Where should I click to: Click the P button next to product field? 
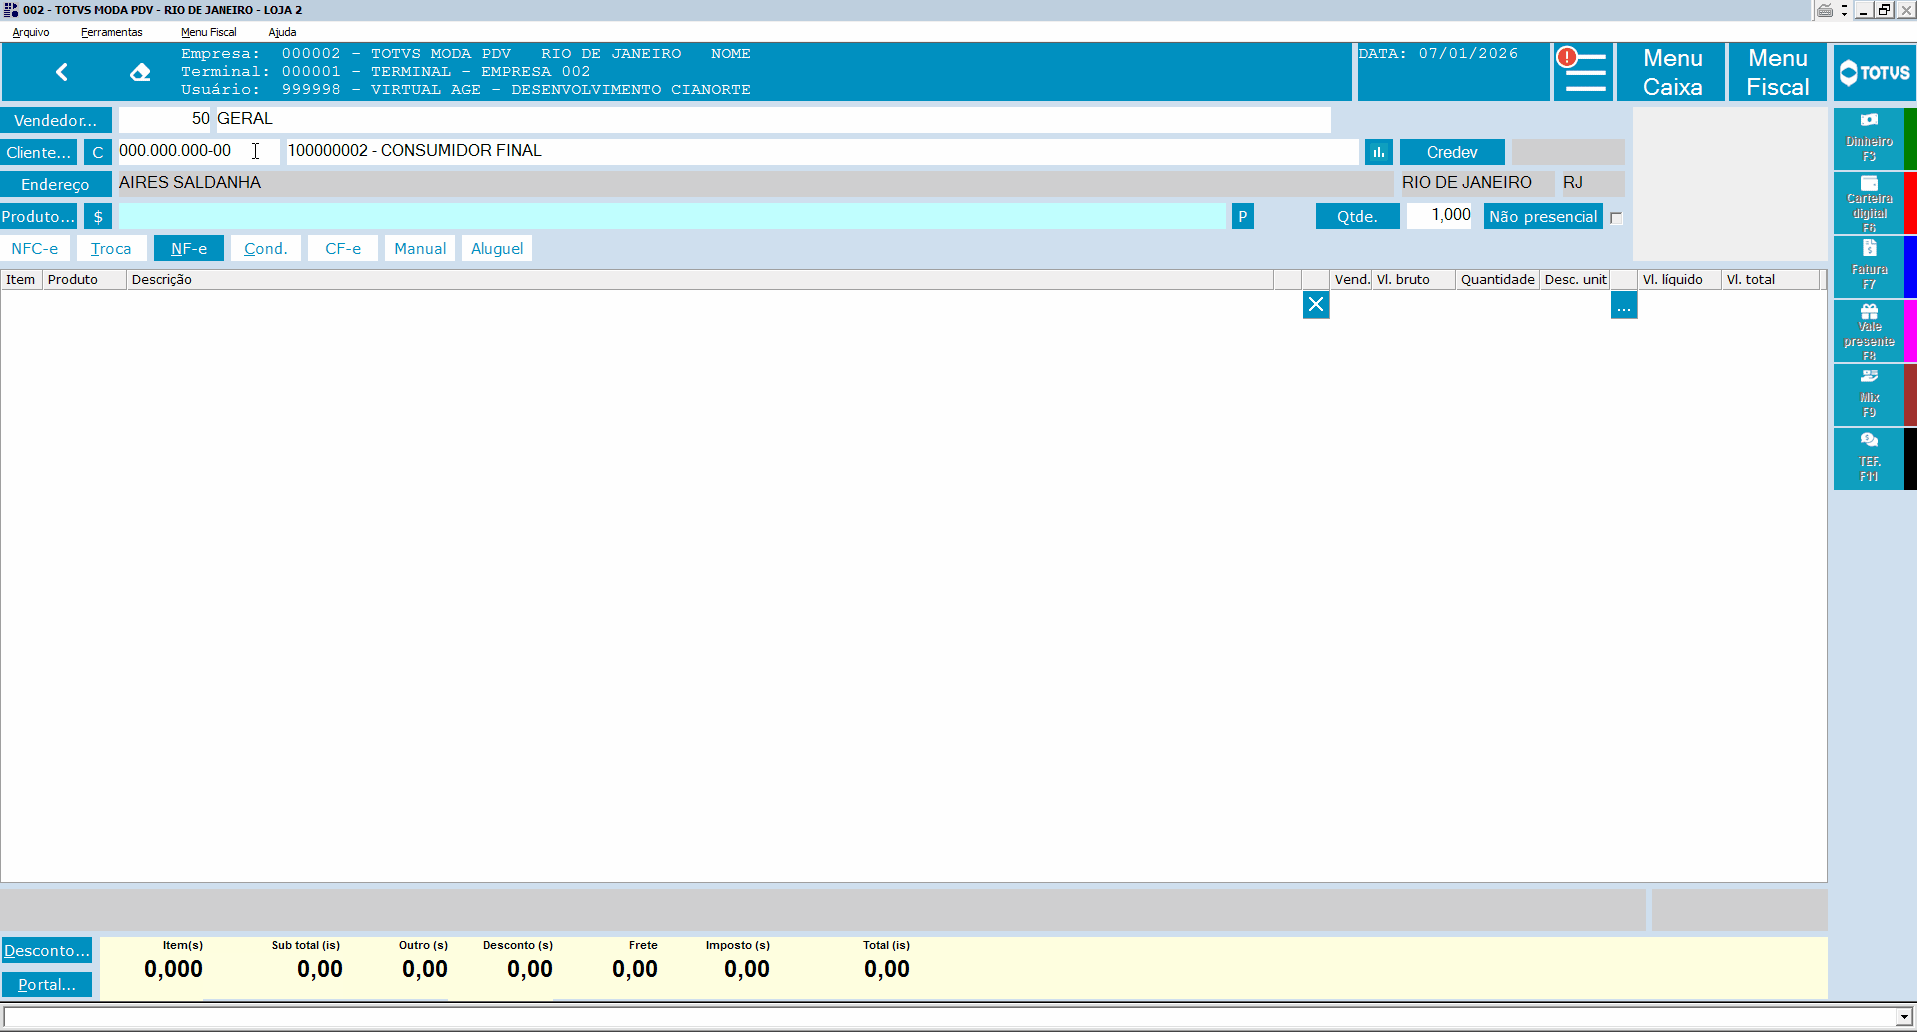click(1243, 216)
